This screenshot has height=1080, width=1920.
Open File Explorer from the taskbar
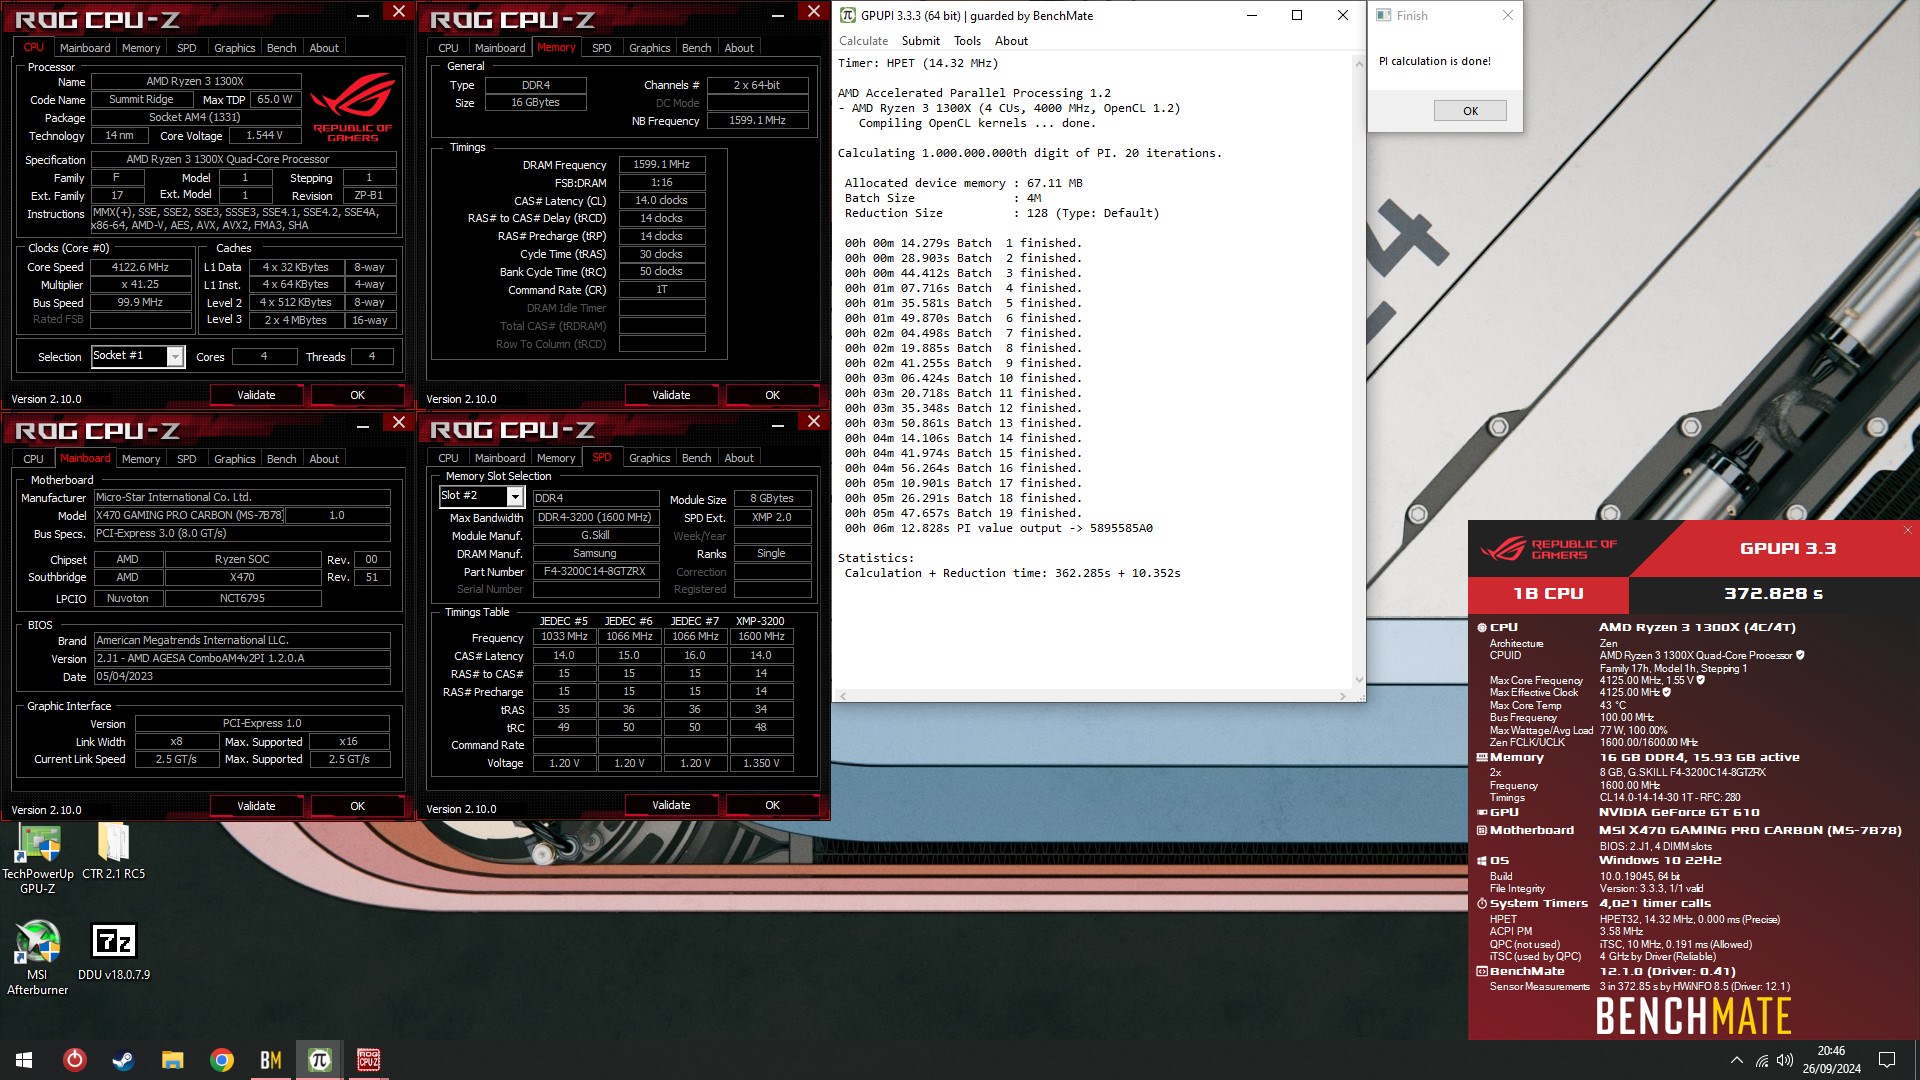pyautogui.click(x=172, y=1060)
